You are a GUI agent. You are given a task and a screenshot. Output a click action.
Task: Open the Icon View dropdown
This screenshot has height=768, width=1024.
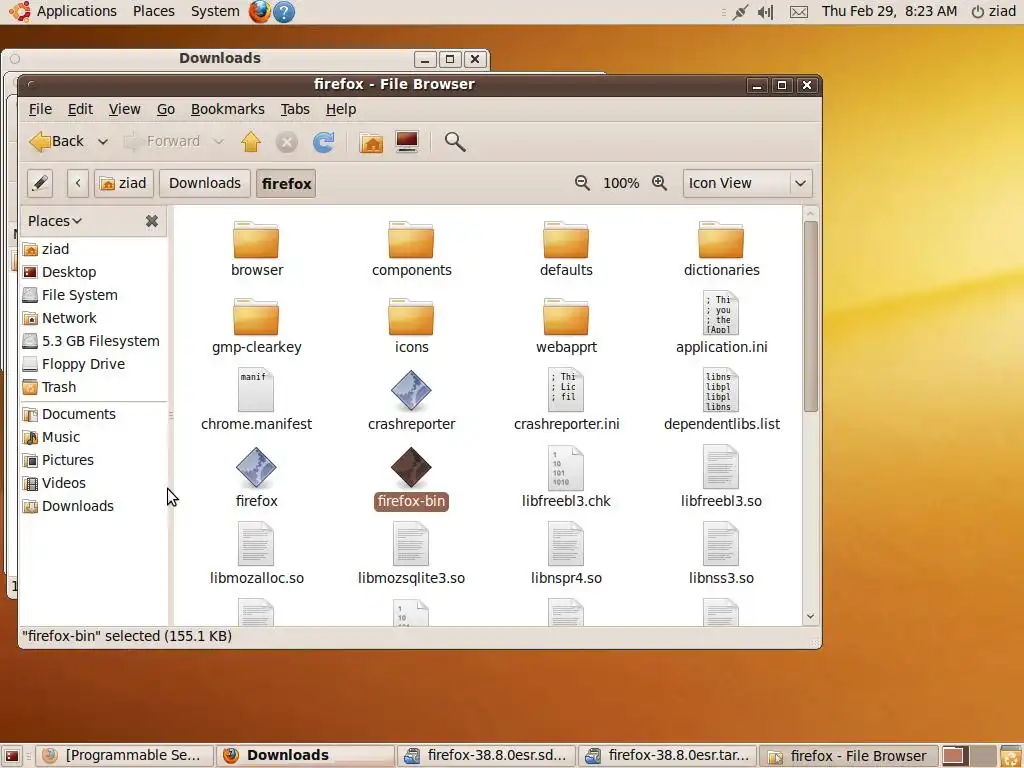tap(747, 184)
